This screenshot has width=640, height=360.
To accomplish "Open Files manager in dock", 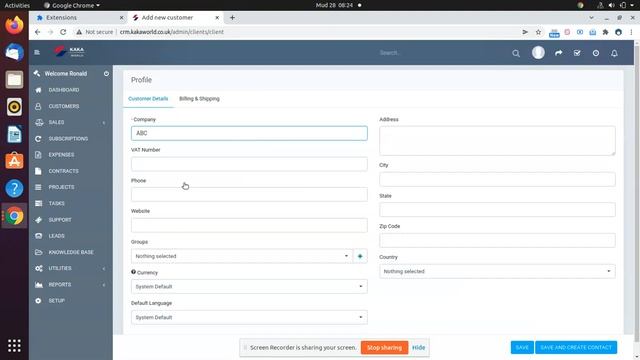I will [x=14, y=80].
